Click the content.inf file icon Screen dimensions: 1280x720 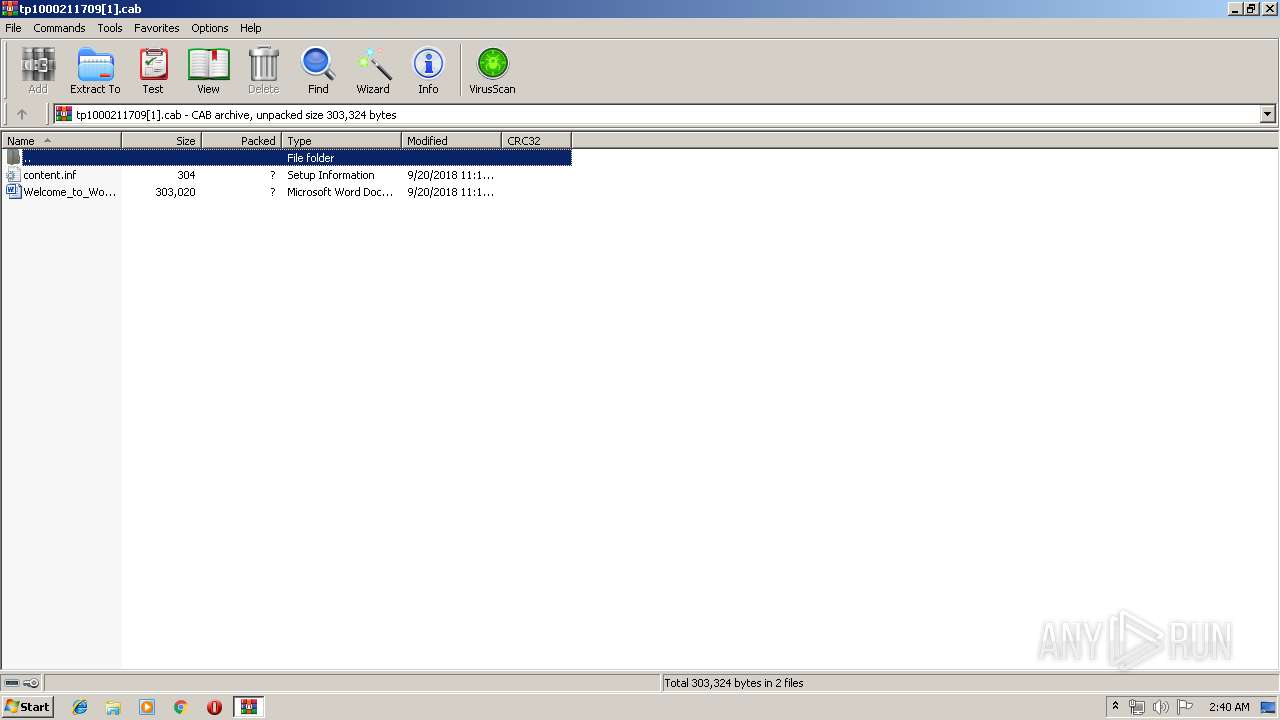tap(13, 175)
